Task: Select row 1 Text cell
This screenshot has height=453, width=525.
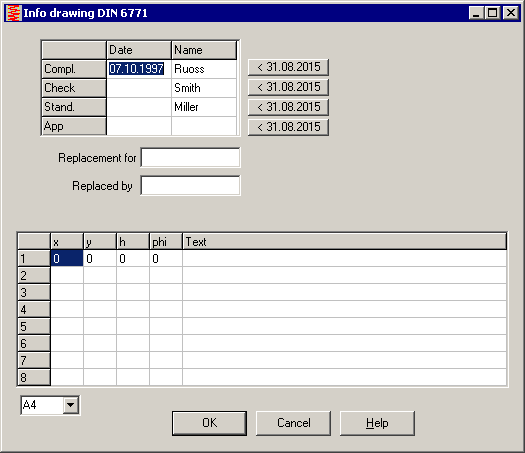Action: point(345,258)
